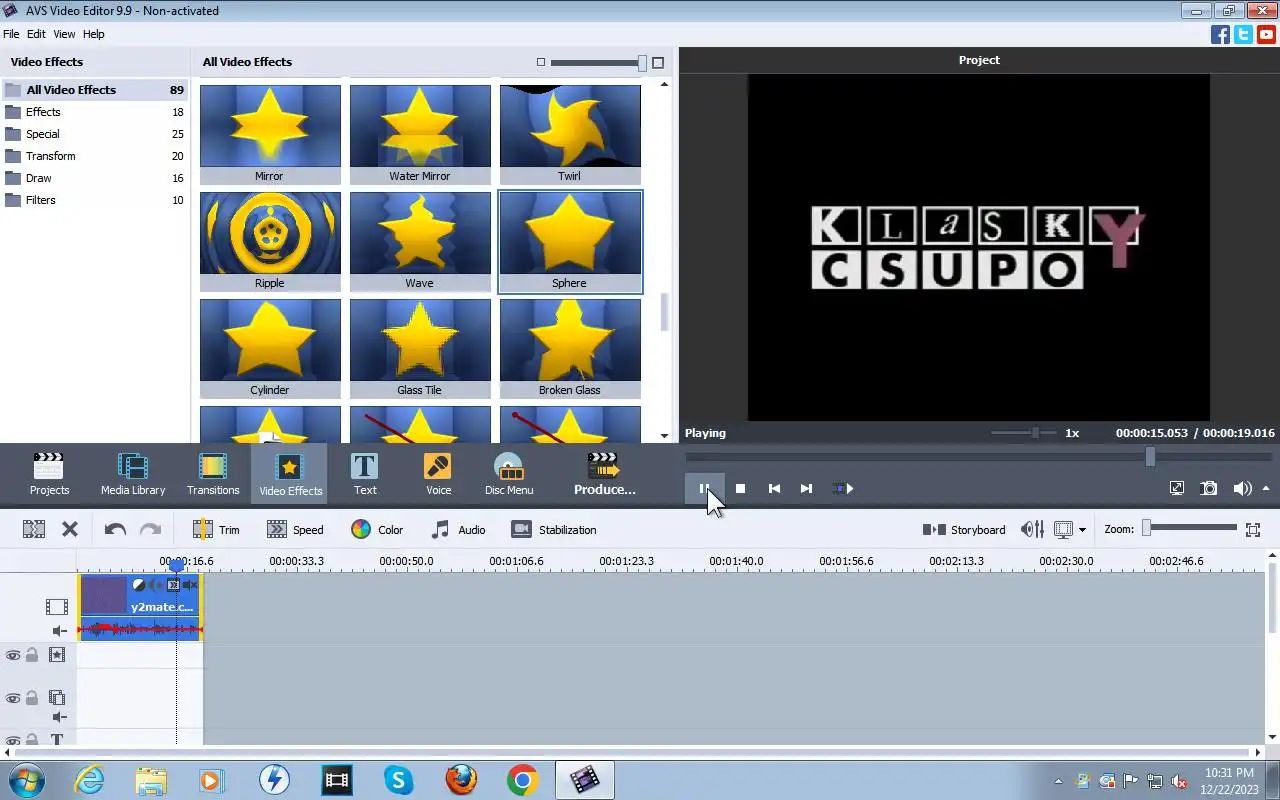Viewport: 1280px width, 800px height.
Task: Select All Video Effects category
Action: 94,90
